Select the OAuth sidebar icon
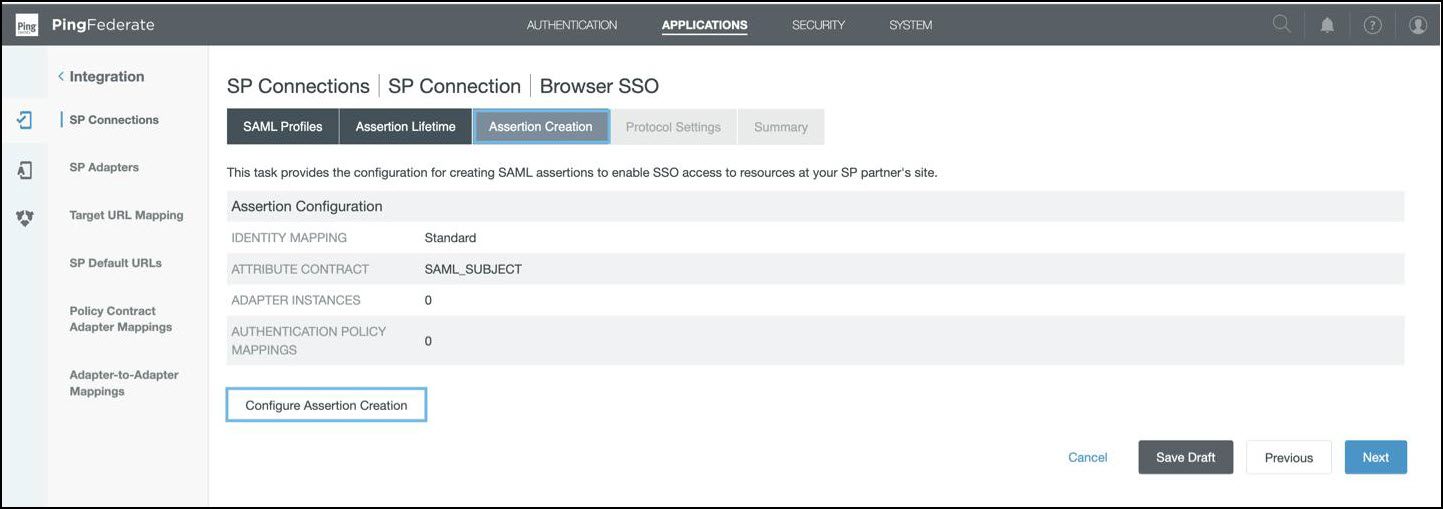The image size is (1443, 509). tap(25, 218)
